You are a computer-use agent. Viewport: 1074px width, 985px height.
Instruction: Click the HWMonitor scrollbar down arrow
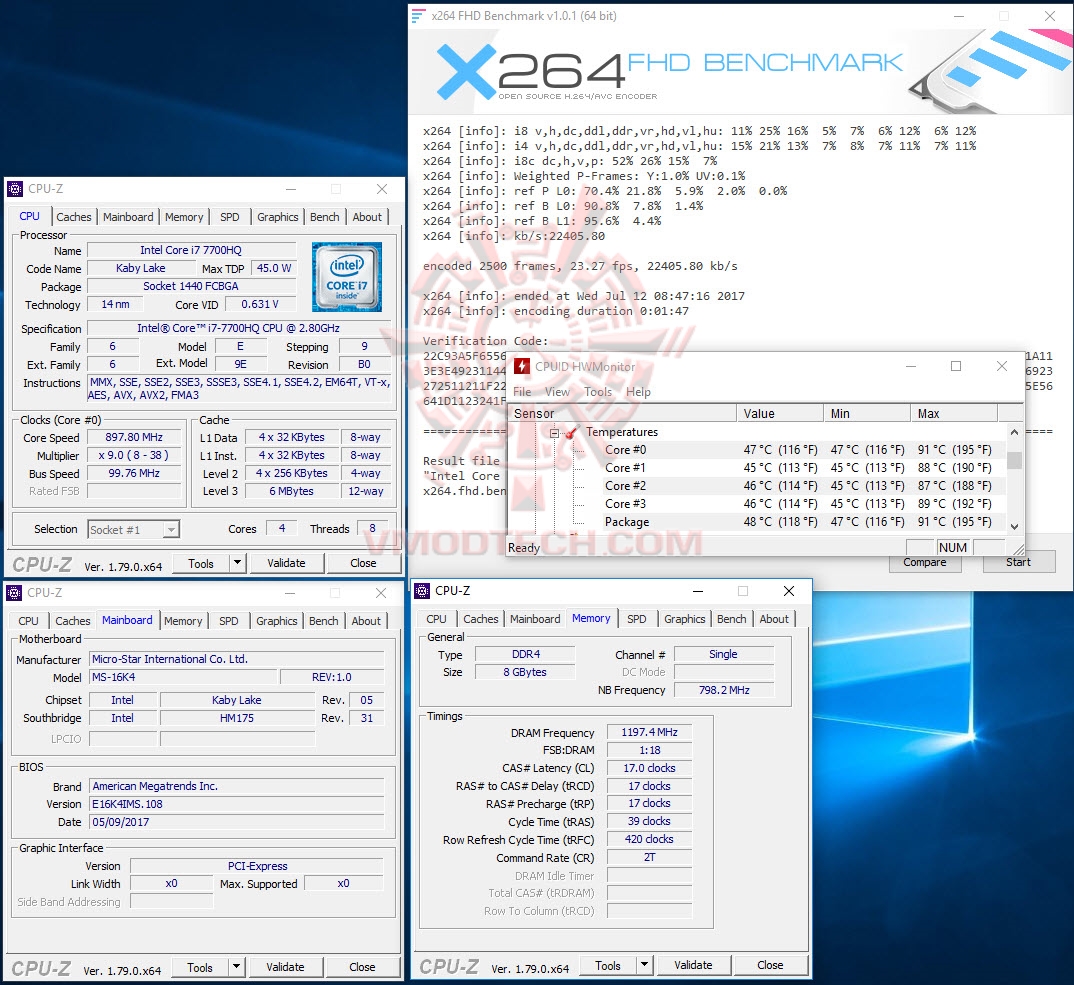point(1014,527)
